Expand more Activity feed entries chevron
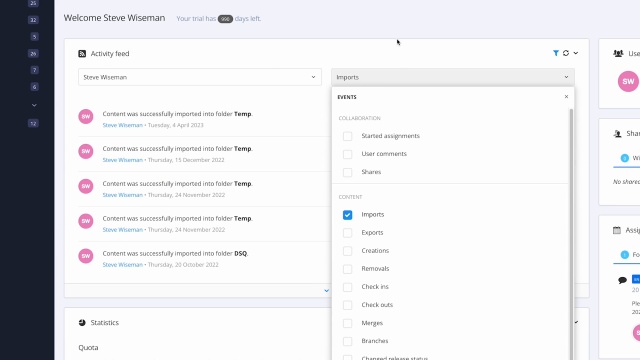The image size is (640, 360). pos(326,291)
